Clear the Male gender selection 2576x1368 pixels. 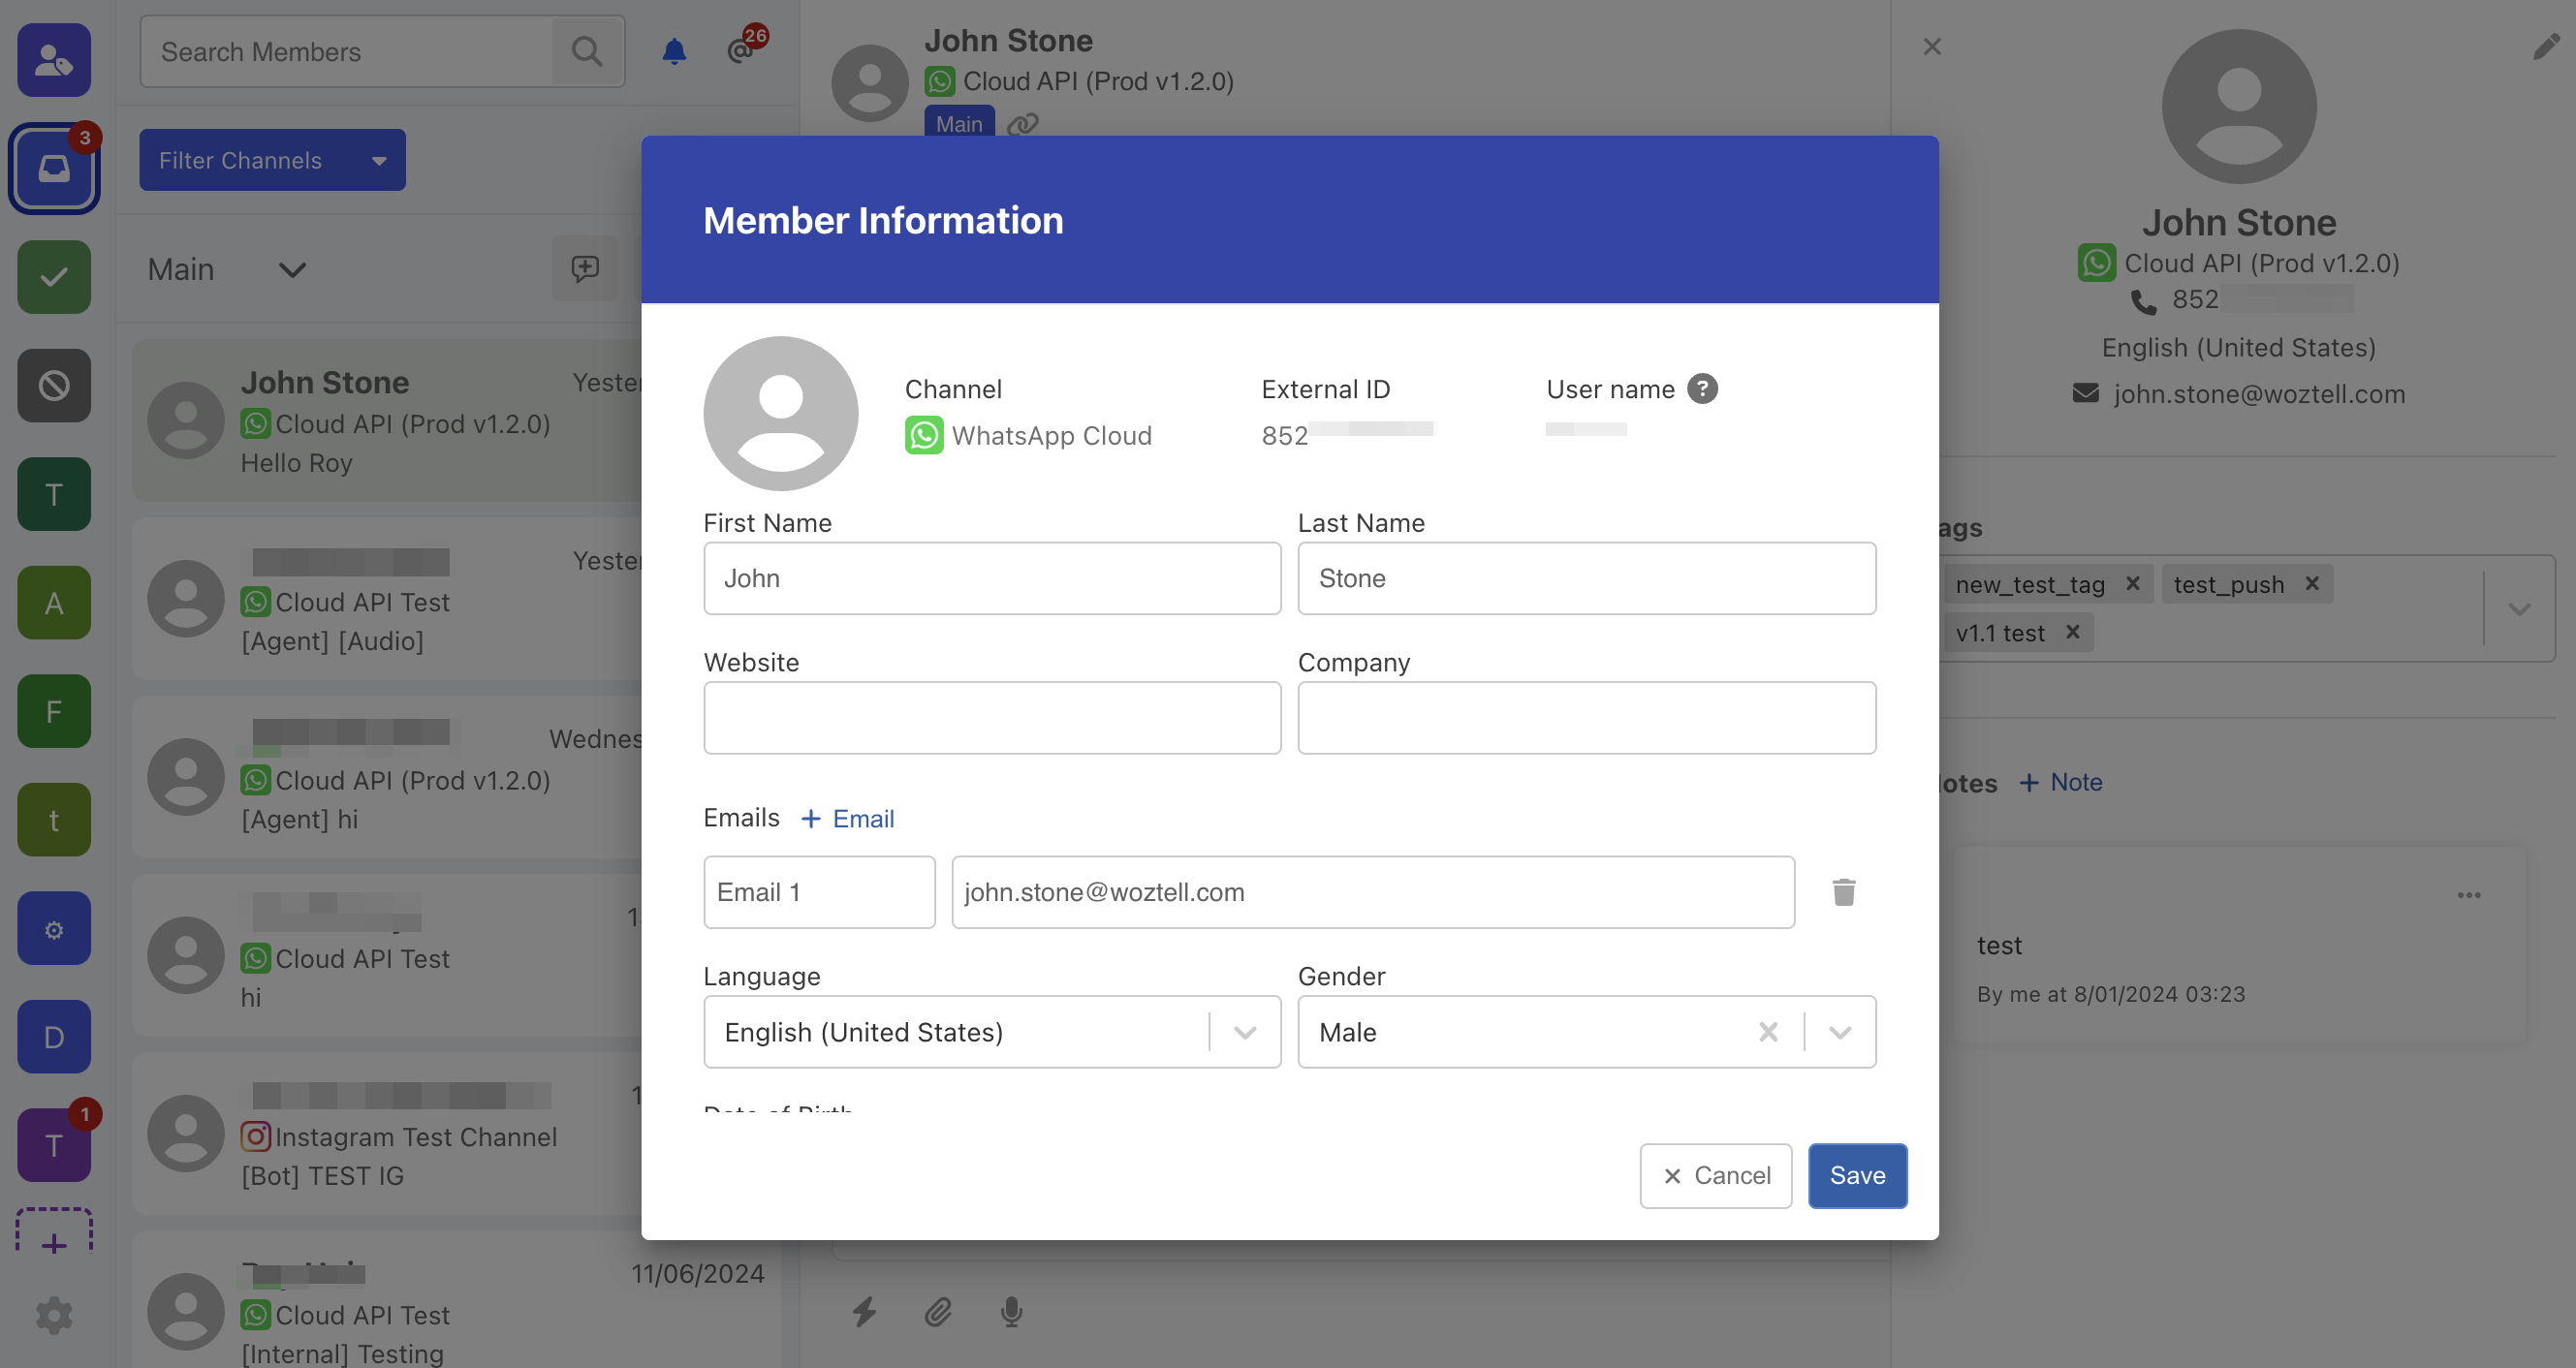(1768, 1032)
